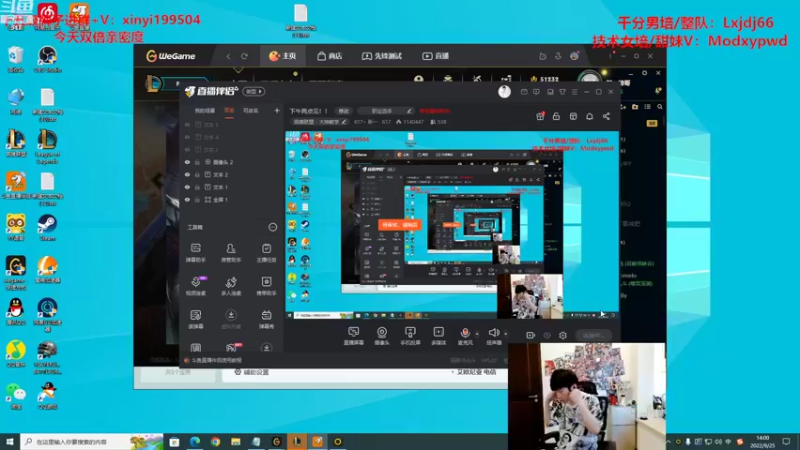This screenshot has height=450, width=800.
Task: Click the search icon in LoL friends panel
Action: pyautogui.click(x=660, y=107)
